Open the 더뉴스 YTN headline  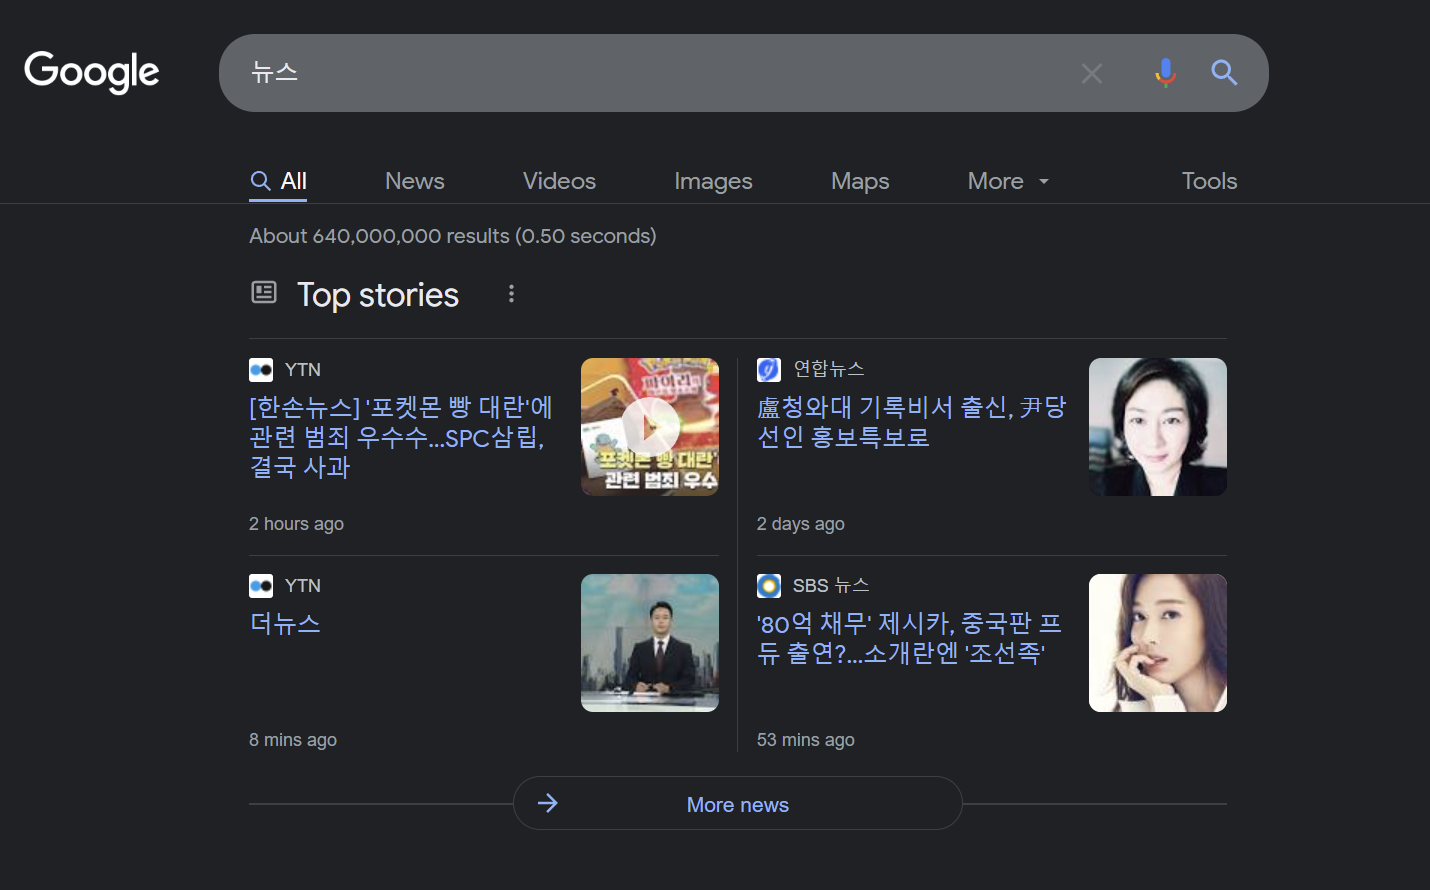click(285, 623)
